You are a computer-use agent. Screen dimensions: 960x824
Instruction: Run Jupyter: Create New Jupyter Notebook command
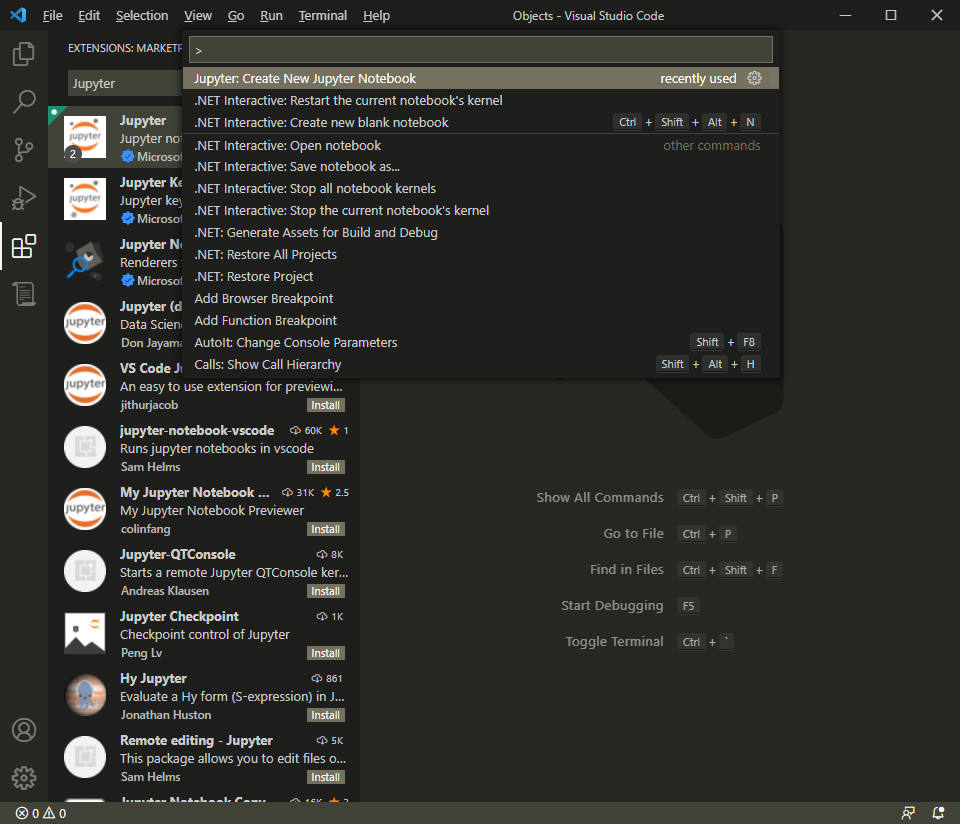point(481,78)
